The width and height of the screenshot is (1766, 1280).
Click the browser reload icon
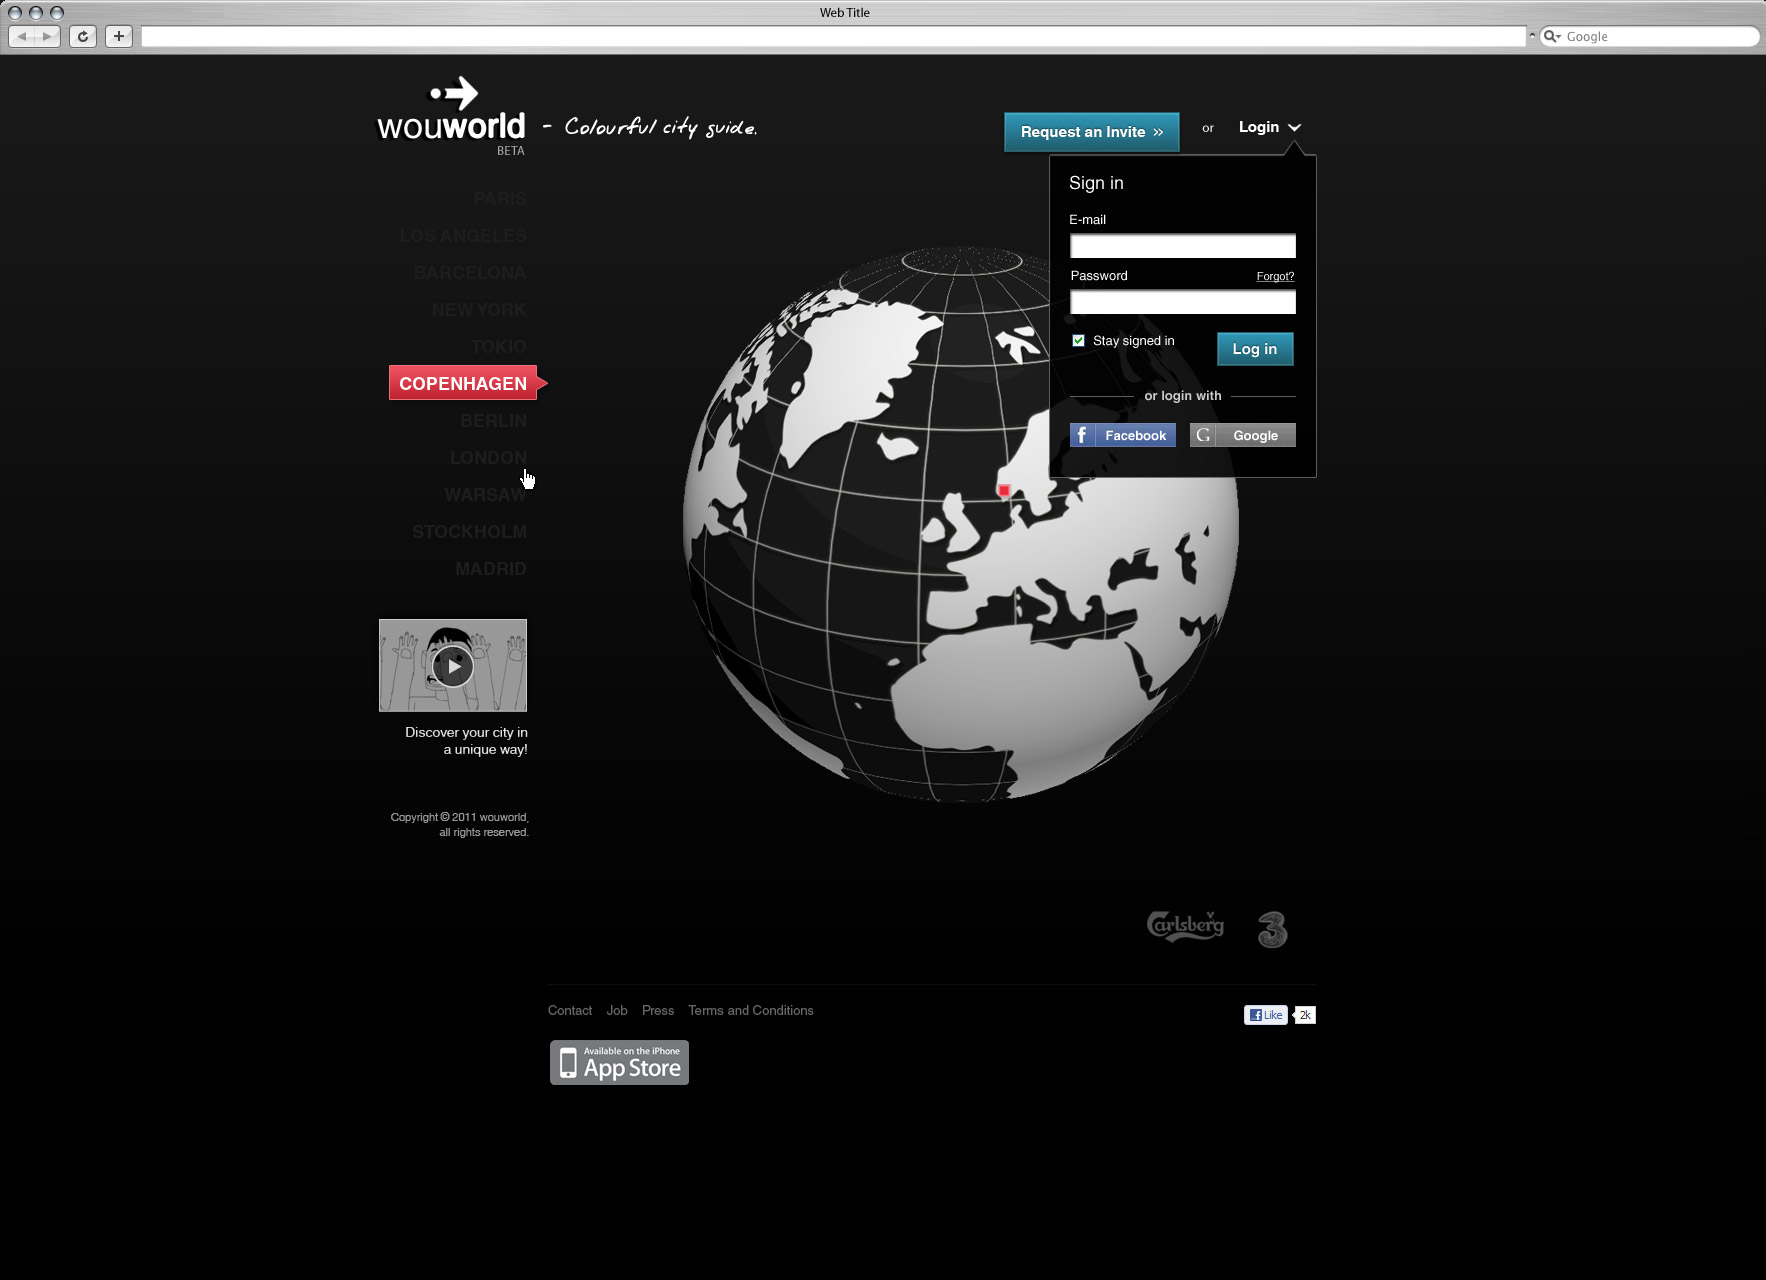83,37
